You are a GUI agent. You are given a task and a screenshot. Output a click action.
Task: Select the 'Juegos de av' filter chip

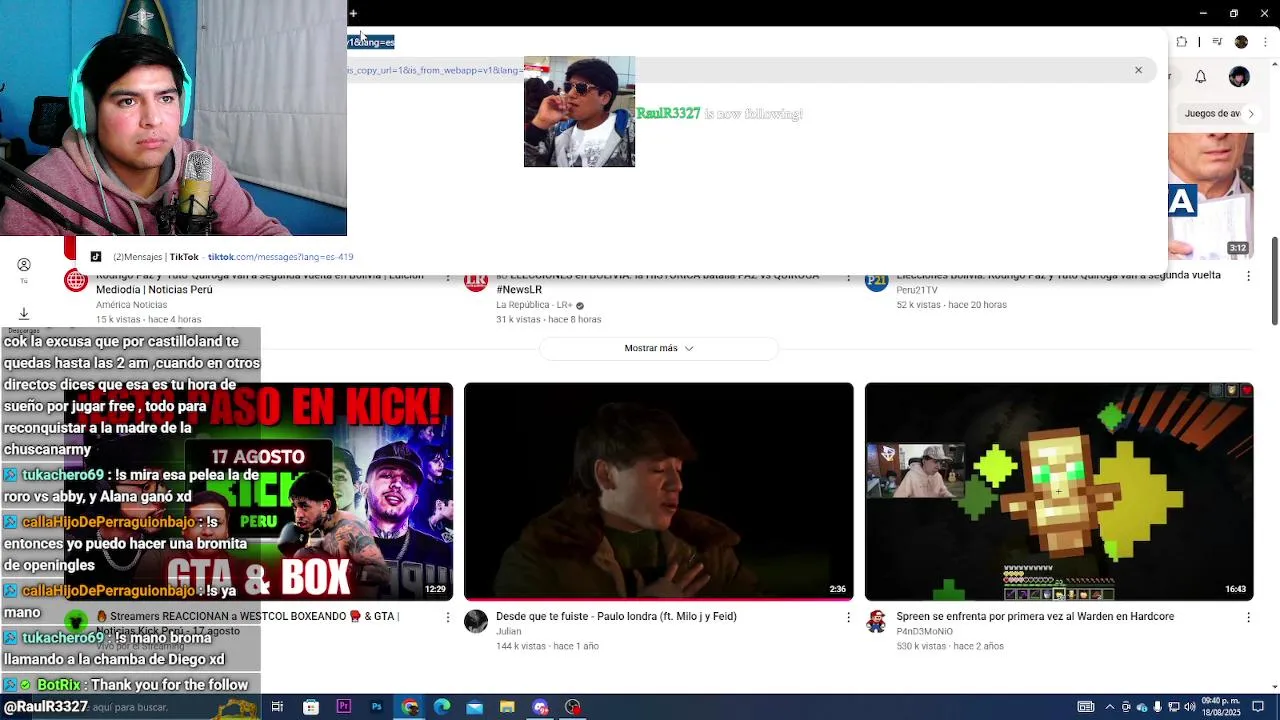tap(1211, 113)
